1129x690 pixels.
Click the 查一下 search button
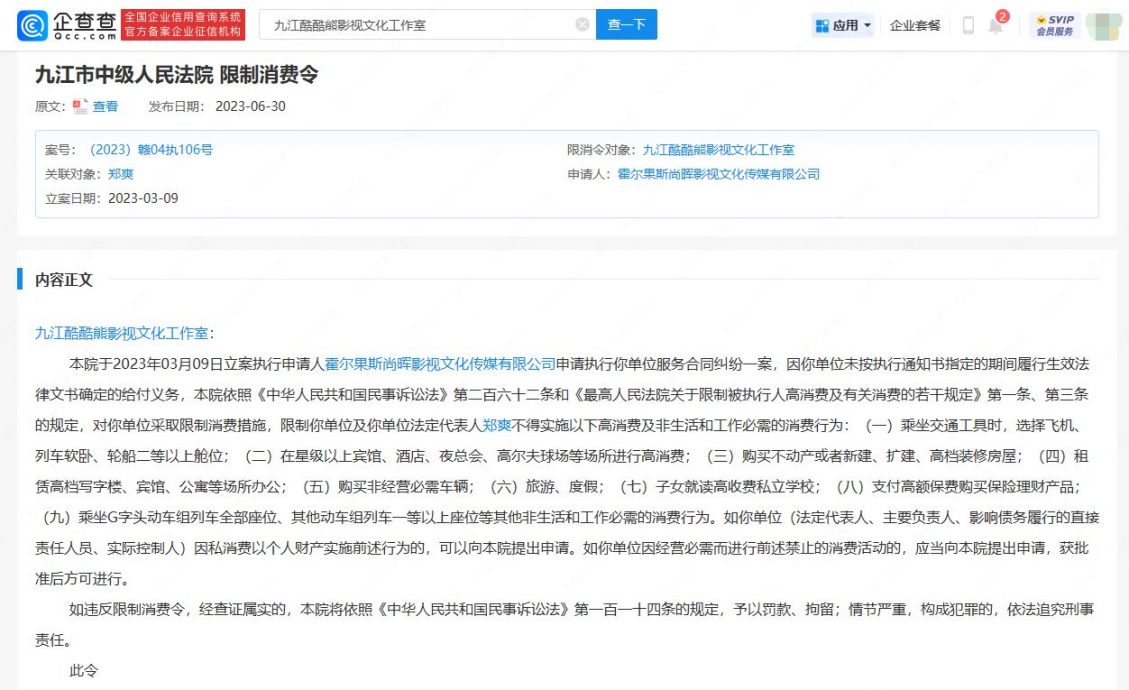626,25
